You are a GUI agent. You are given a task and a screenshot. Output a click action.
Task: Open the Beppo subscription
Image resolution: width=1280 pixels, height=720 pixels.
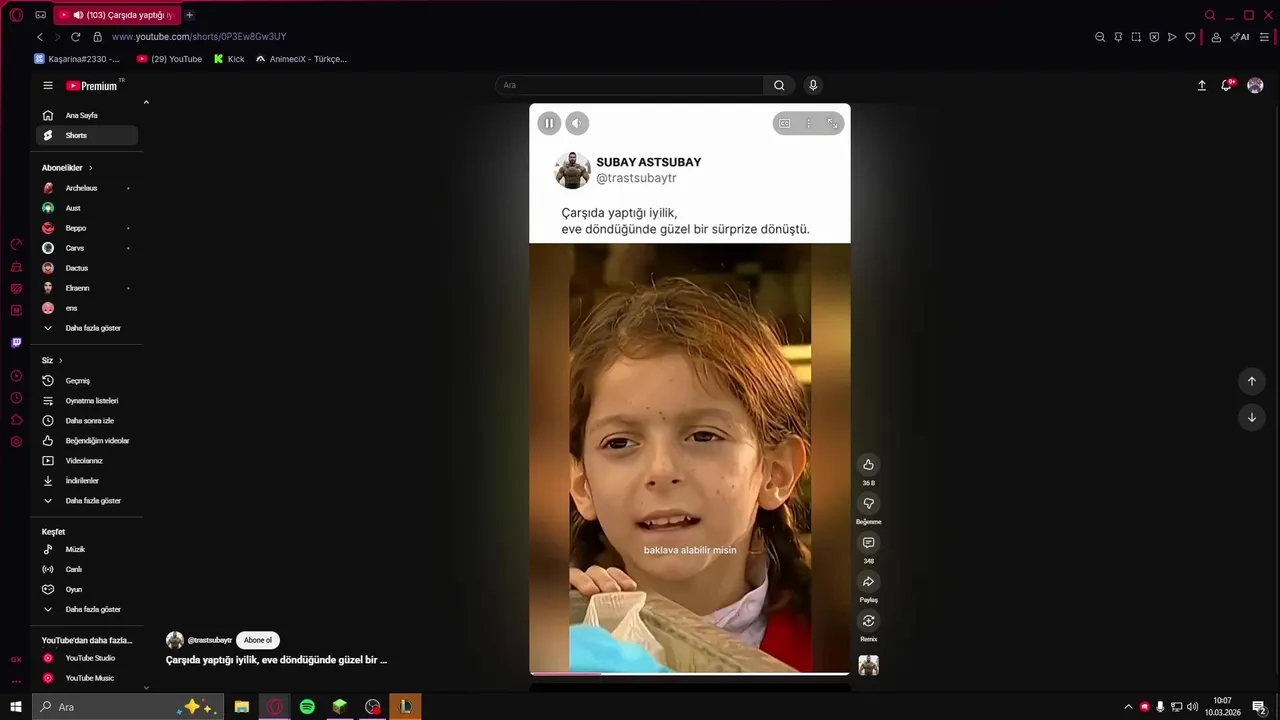coord(87,228)
